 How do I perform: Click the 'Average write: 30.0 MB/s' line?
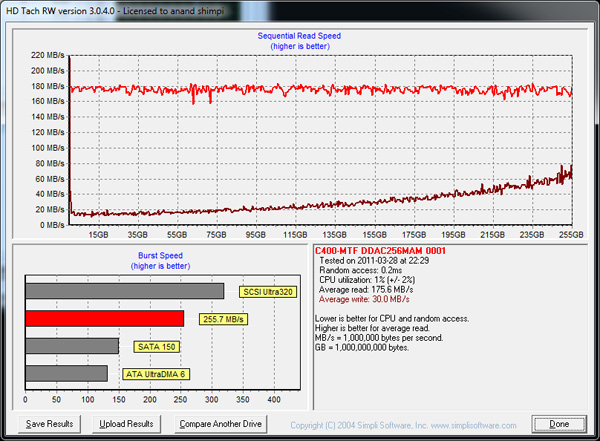click(x=364, y=299)
